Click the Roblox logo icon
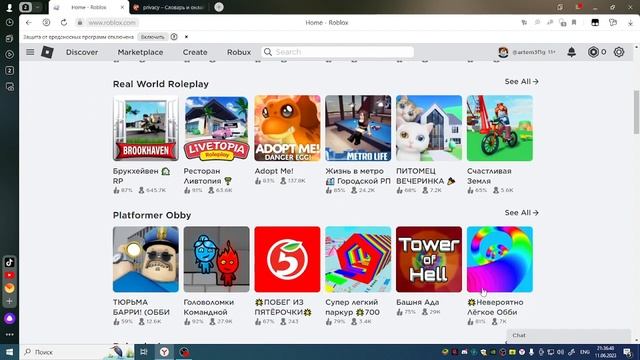The image size is (640, 360). tap(47, 52)
